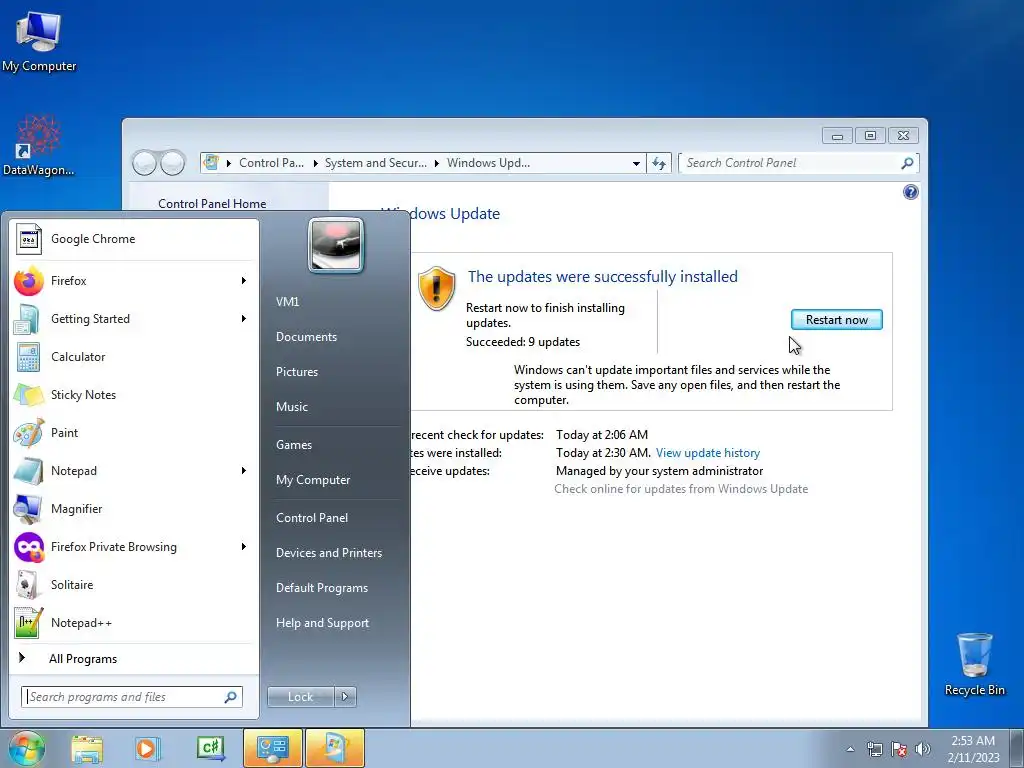
Task: Show All Programs list
Action: [x=134, y=658]
